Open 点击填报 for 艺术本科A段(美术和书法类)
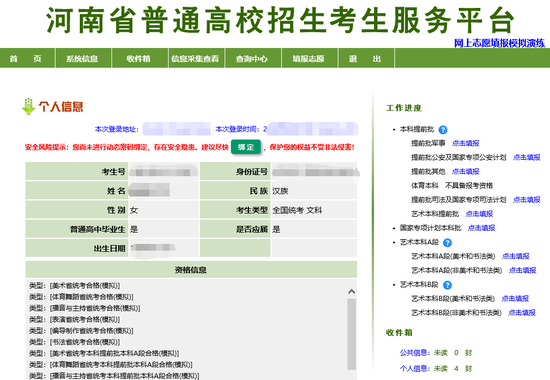The image size is (550, 380). click(516, 256)
